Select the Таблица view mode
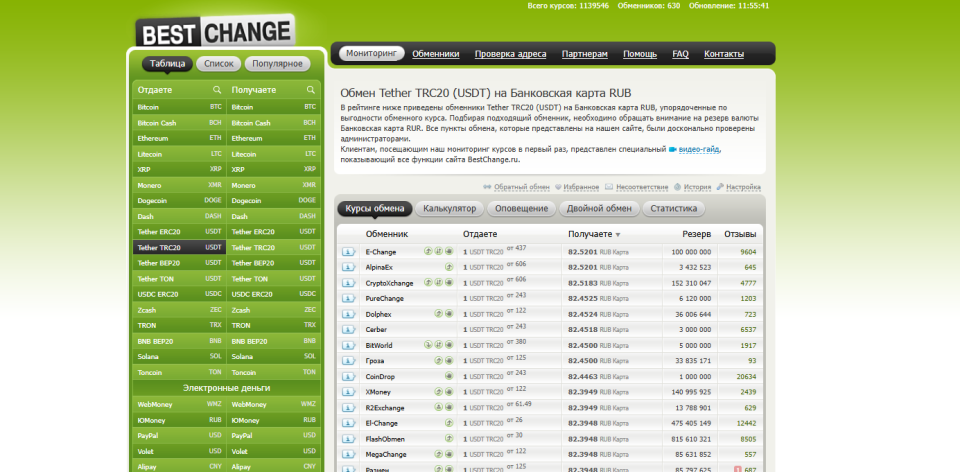Screen dimensions: 960x472 166,64
